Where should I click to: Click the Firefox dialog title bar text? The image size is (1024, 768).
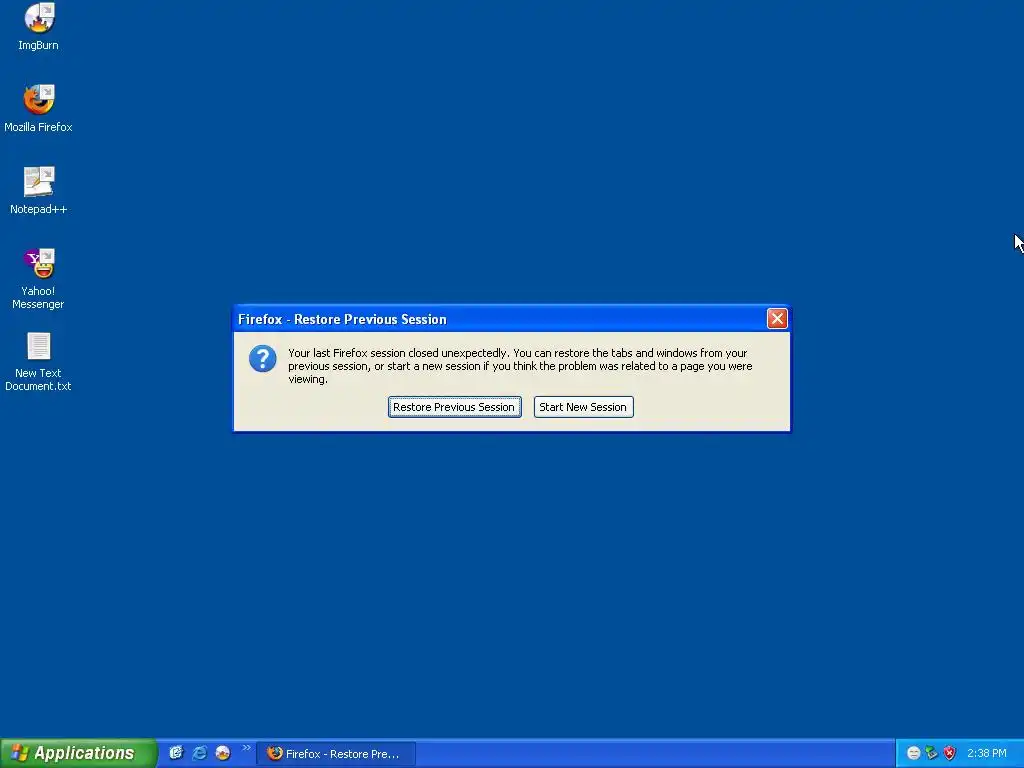click(342, 319)
